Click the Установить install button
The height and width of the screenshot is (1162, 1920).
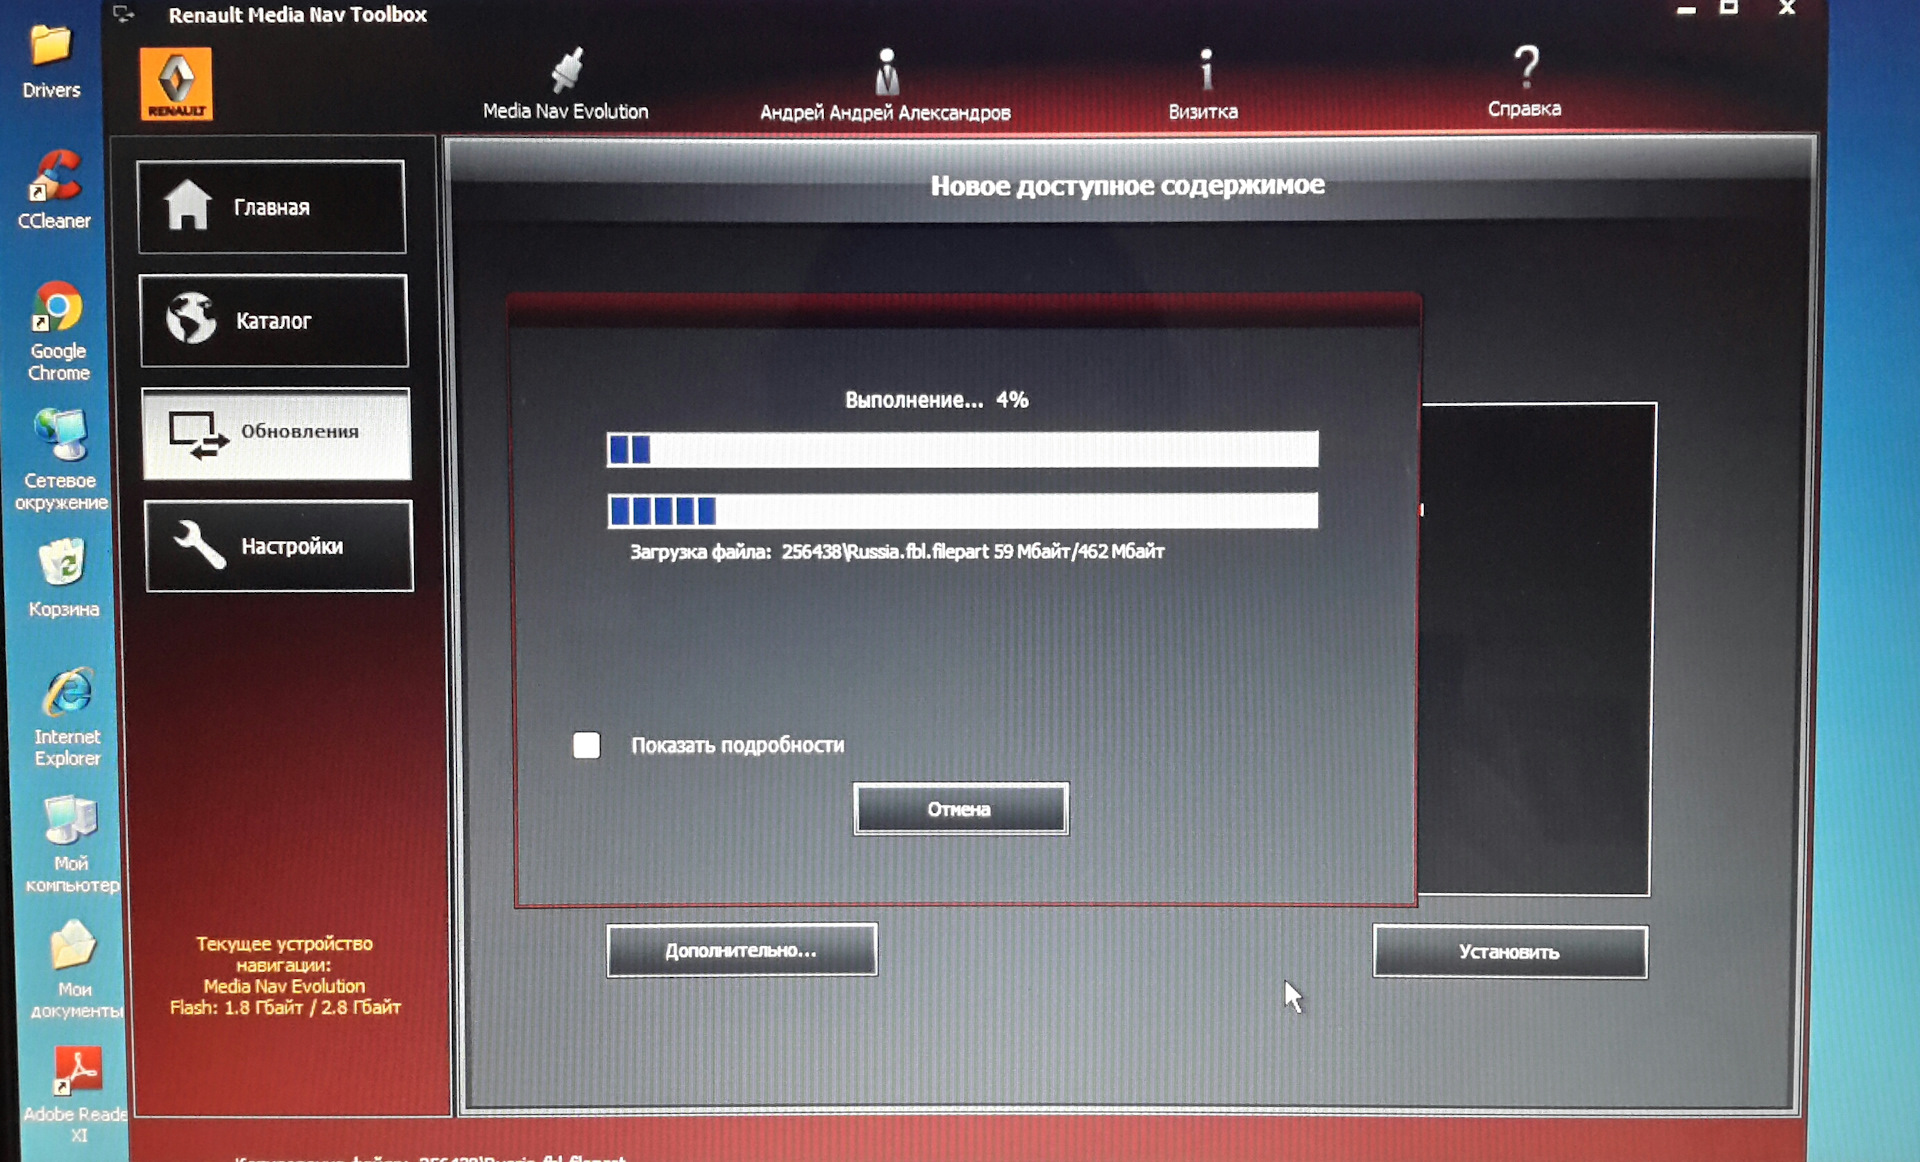[1509, 952]
